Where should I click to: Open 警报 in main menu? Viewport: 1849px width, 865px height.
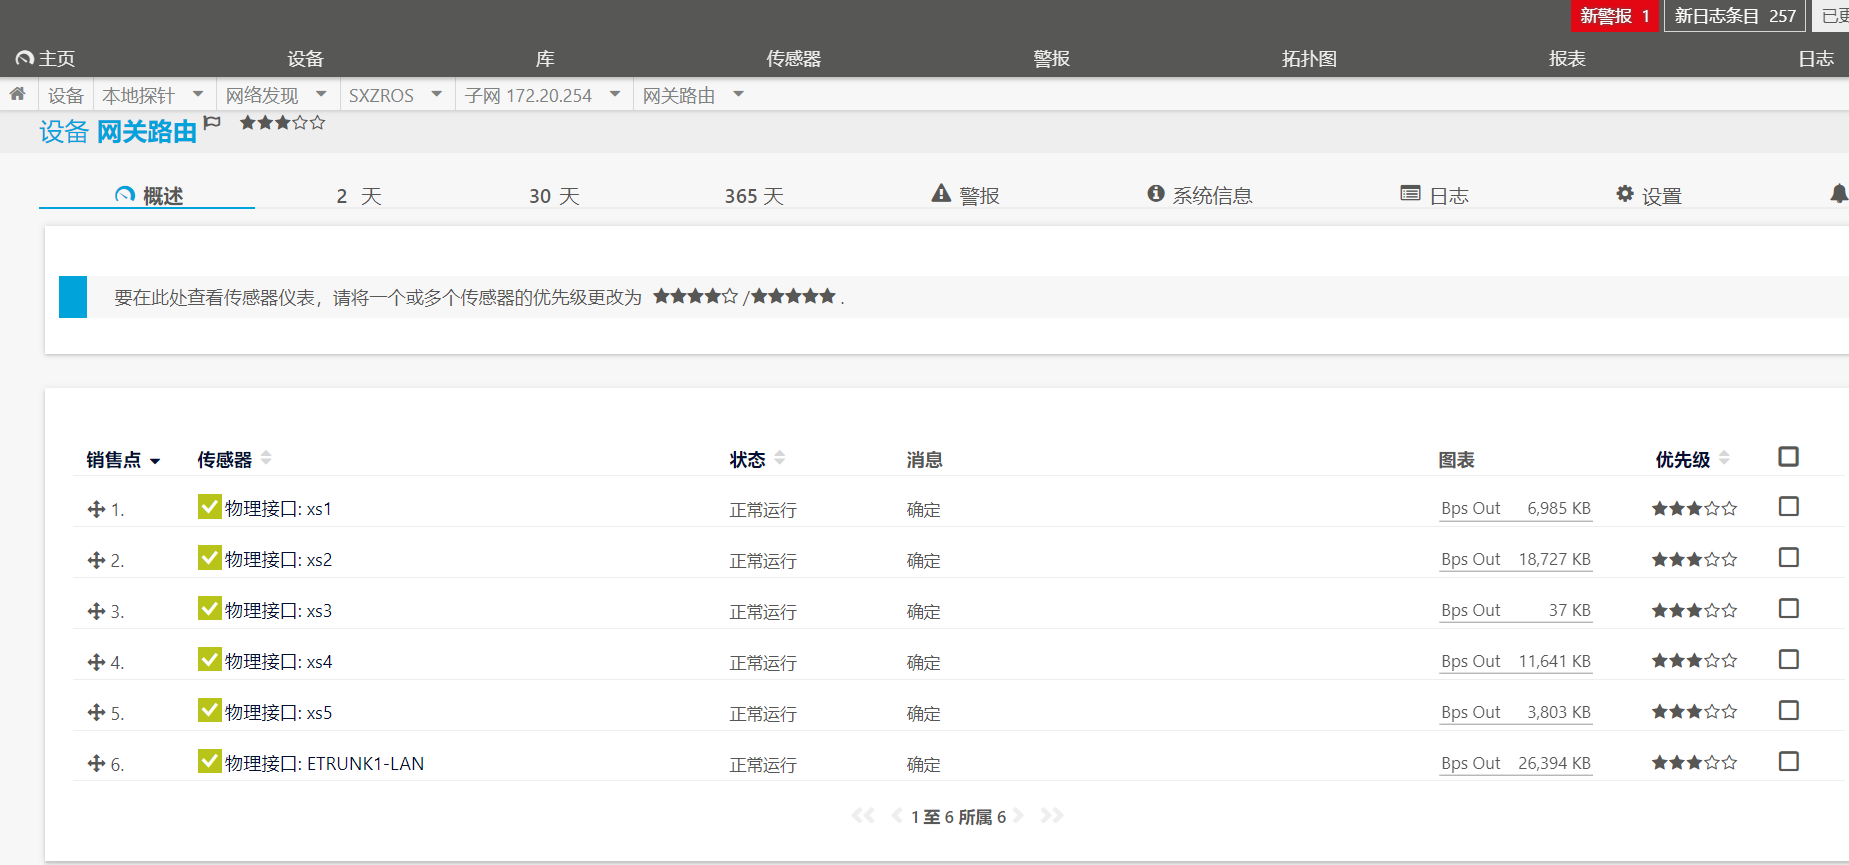pyautogui.click(x=1051, y=58)
